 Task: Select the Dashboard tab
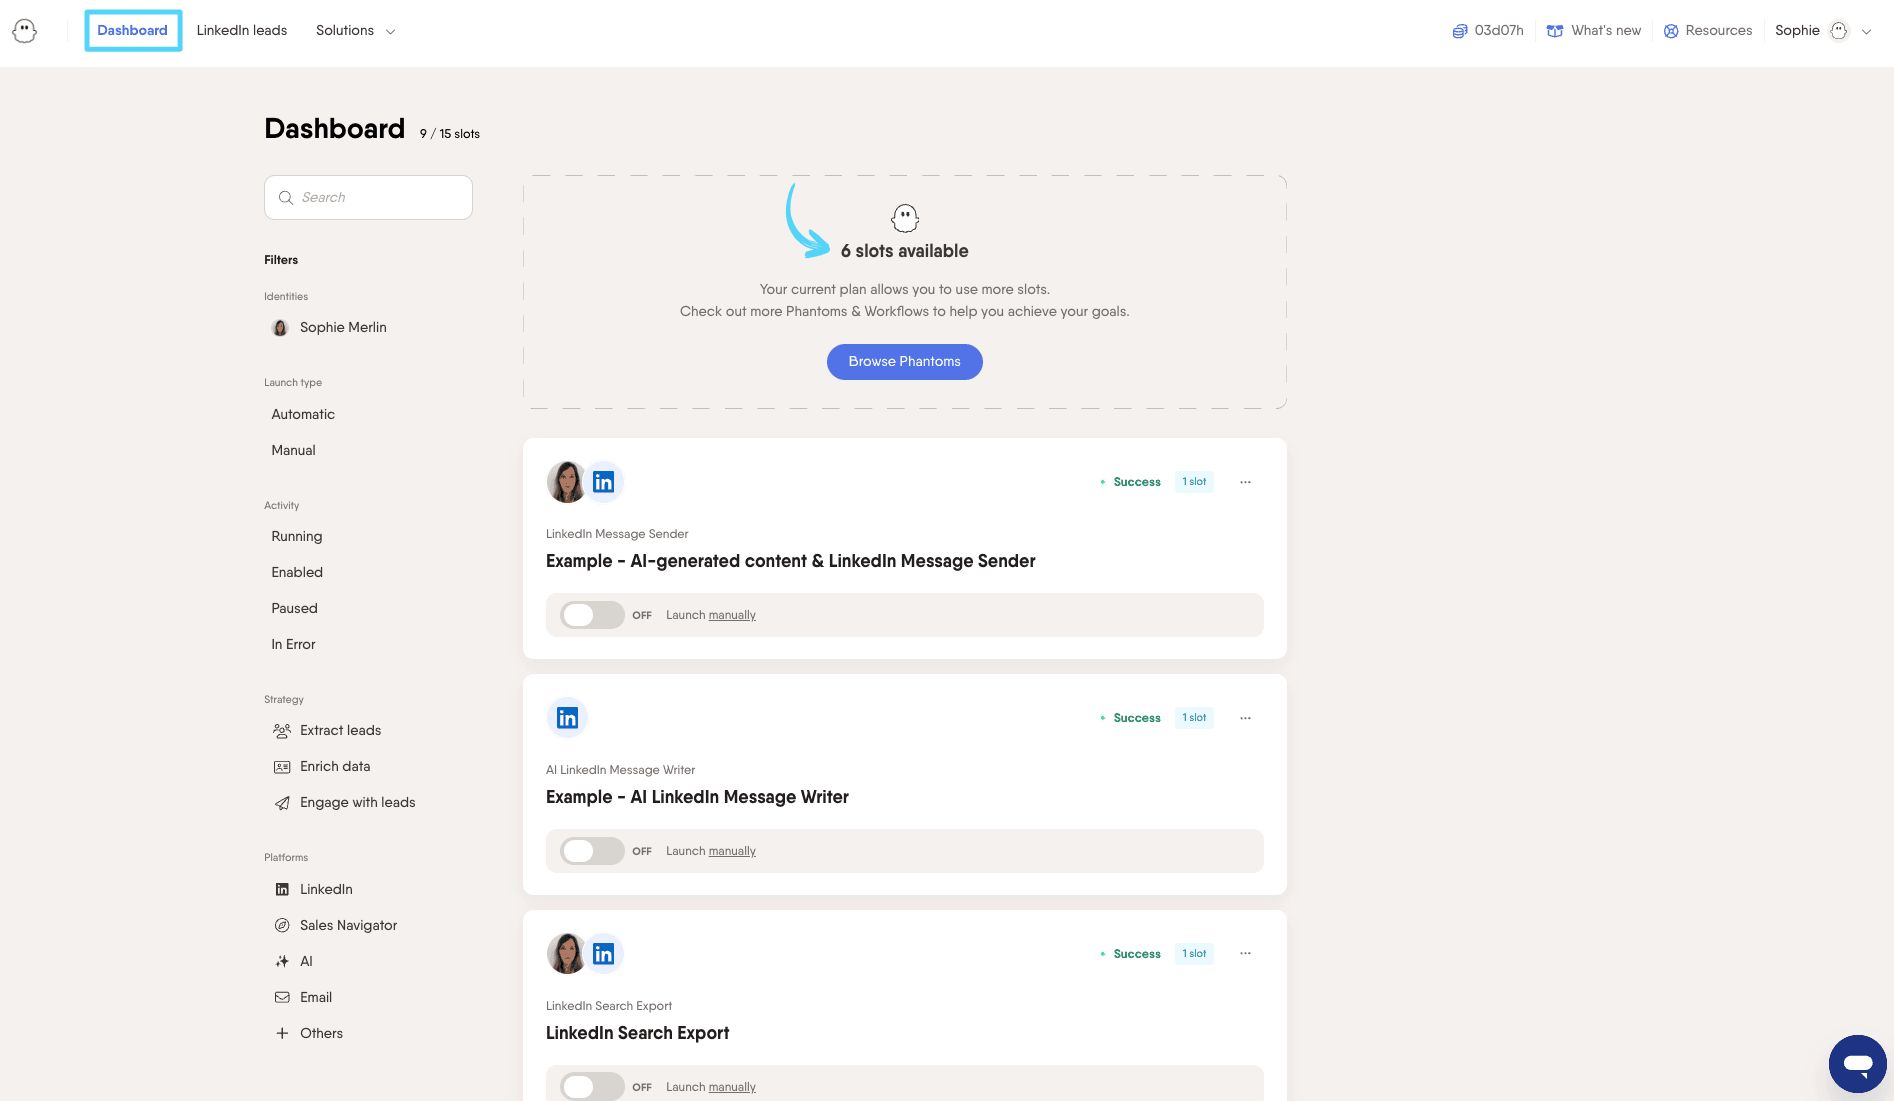click(132, 31)
